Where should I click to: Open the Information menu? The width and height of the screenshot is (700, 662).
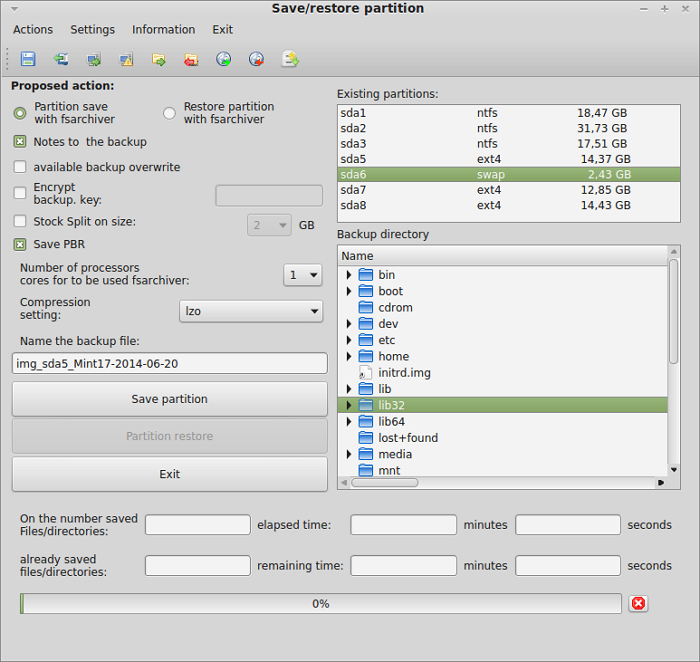(163, 30)
